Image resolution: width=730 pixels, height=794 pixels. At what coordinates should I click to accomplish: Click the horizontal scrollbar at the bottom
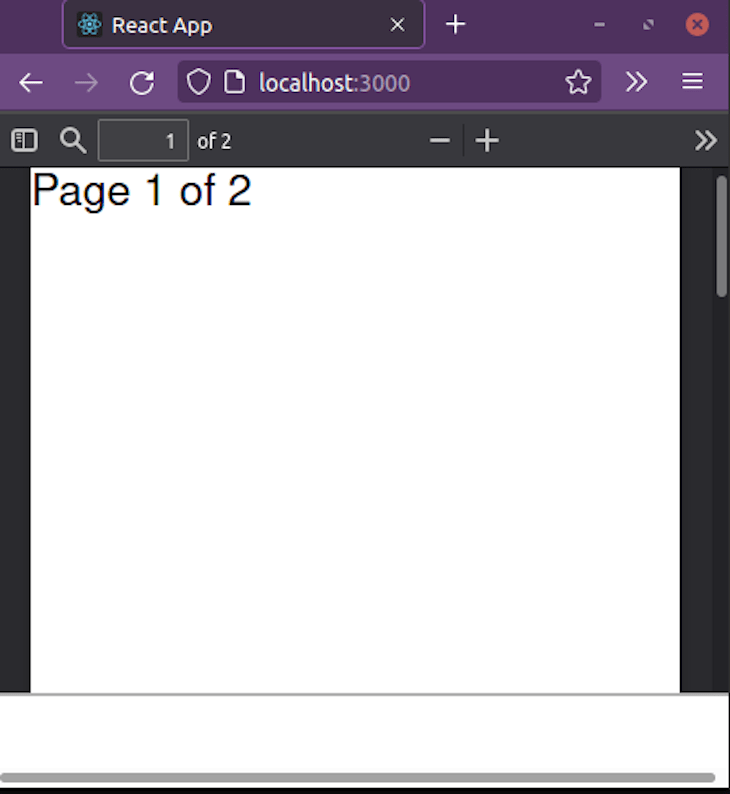coord(357,777)
